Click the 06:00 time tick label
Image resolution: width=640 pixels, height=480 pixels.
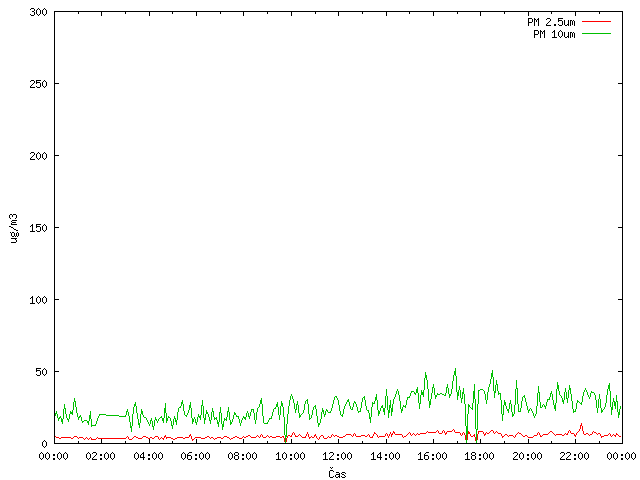click(196, 456)
